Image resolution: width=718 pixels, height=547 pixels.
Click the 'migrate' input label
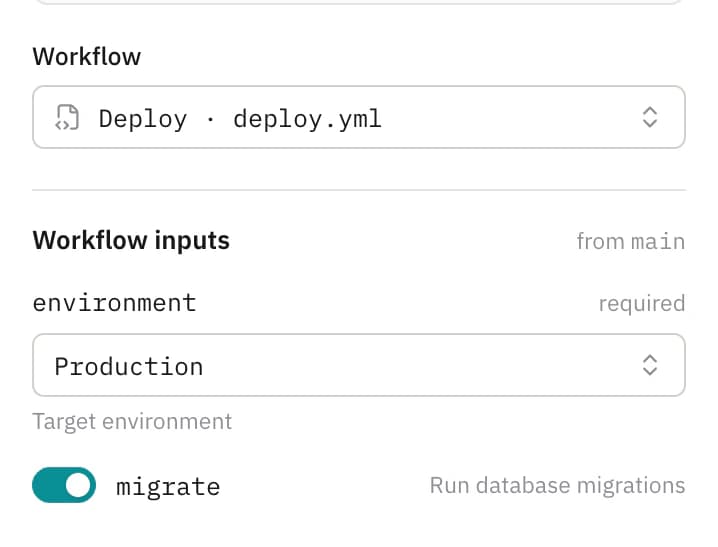168,487
